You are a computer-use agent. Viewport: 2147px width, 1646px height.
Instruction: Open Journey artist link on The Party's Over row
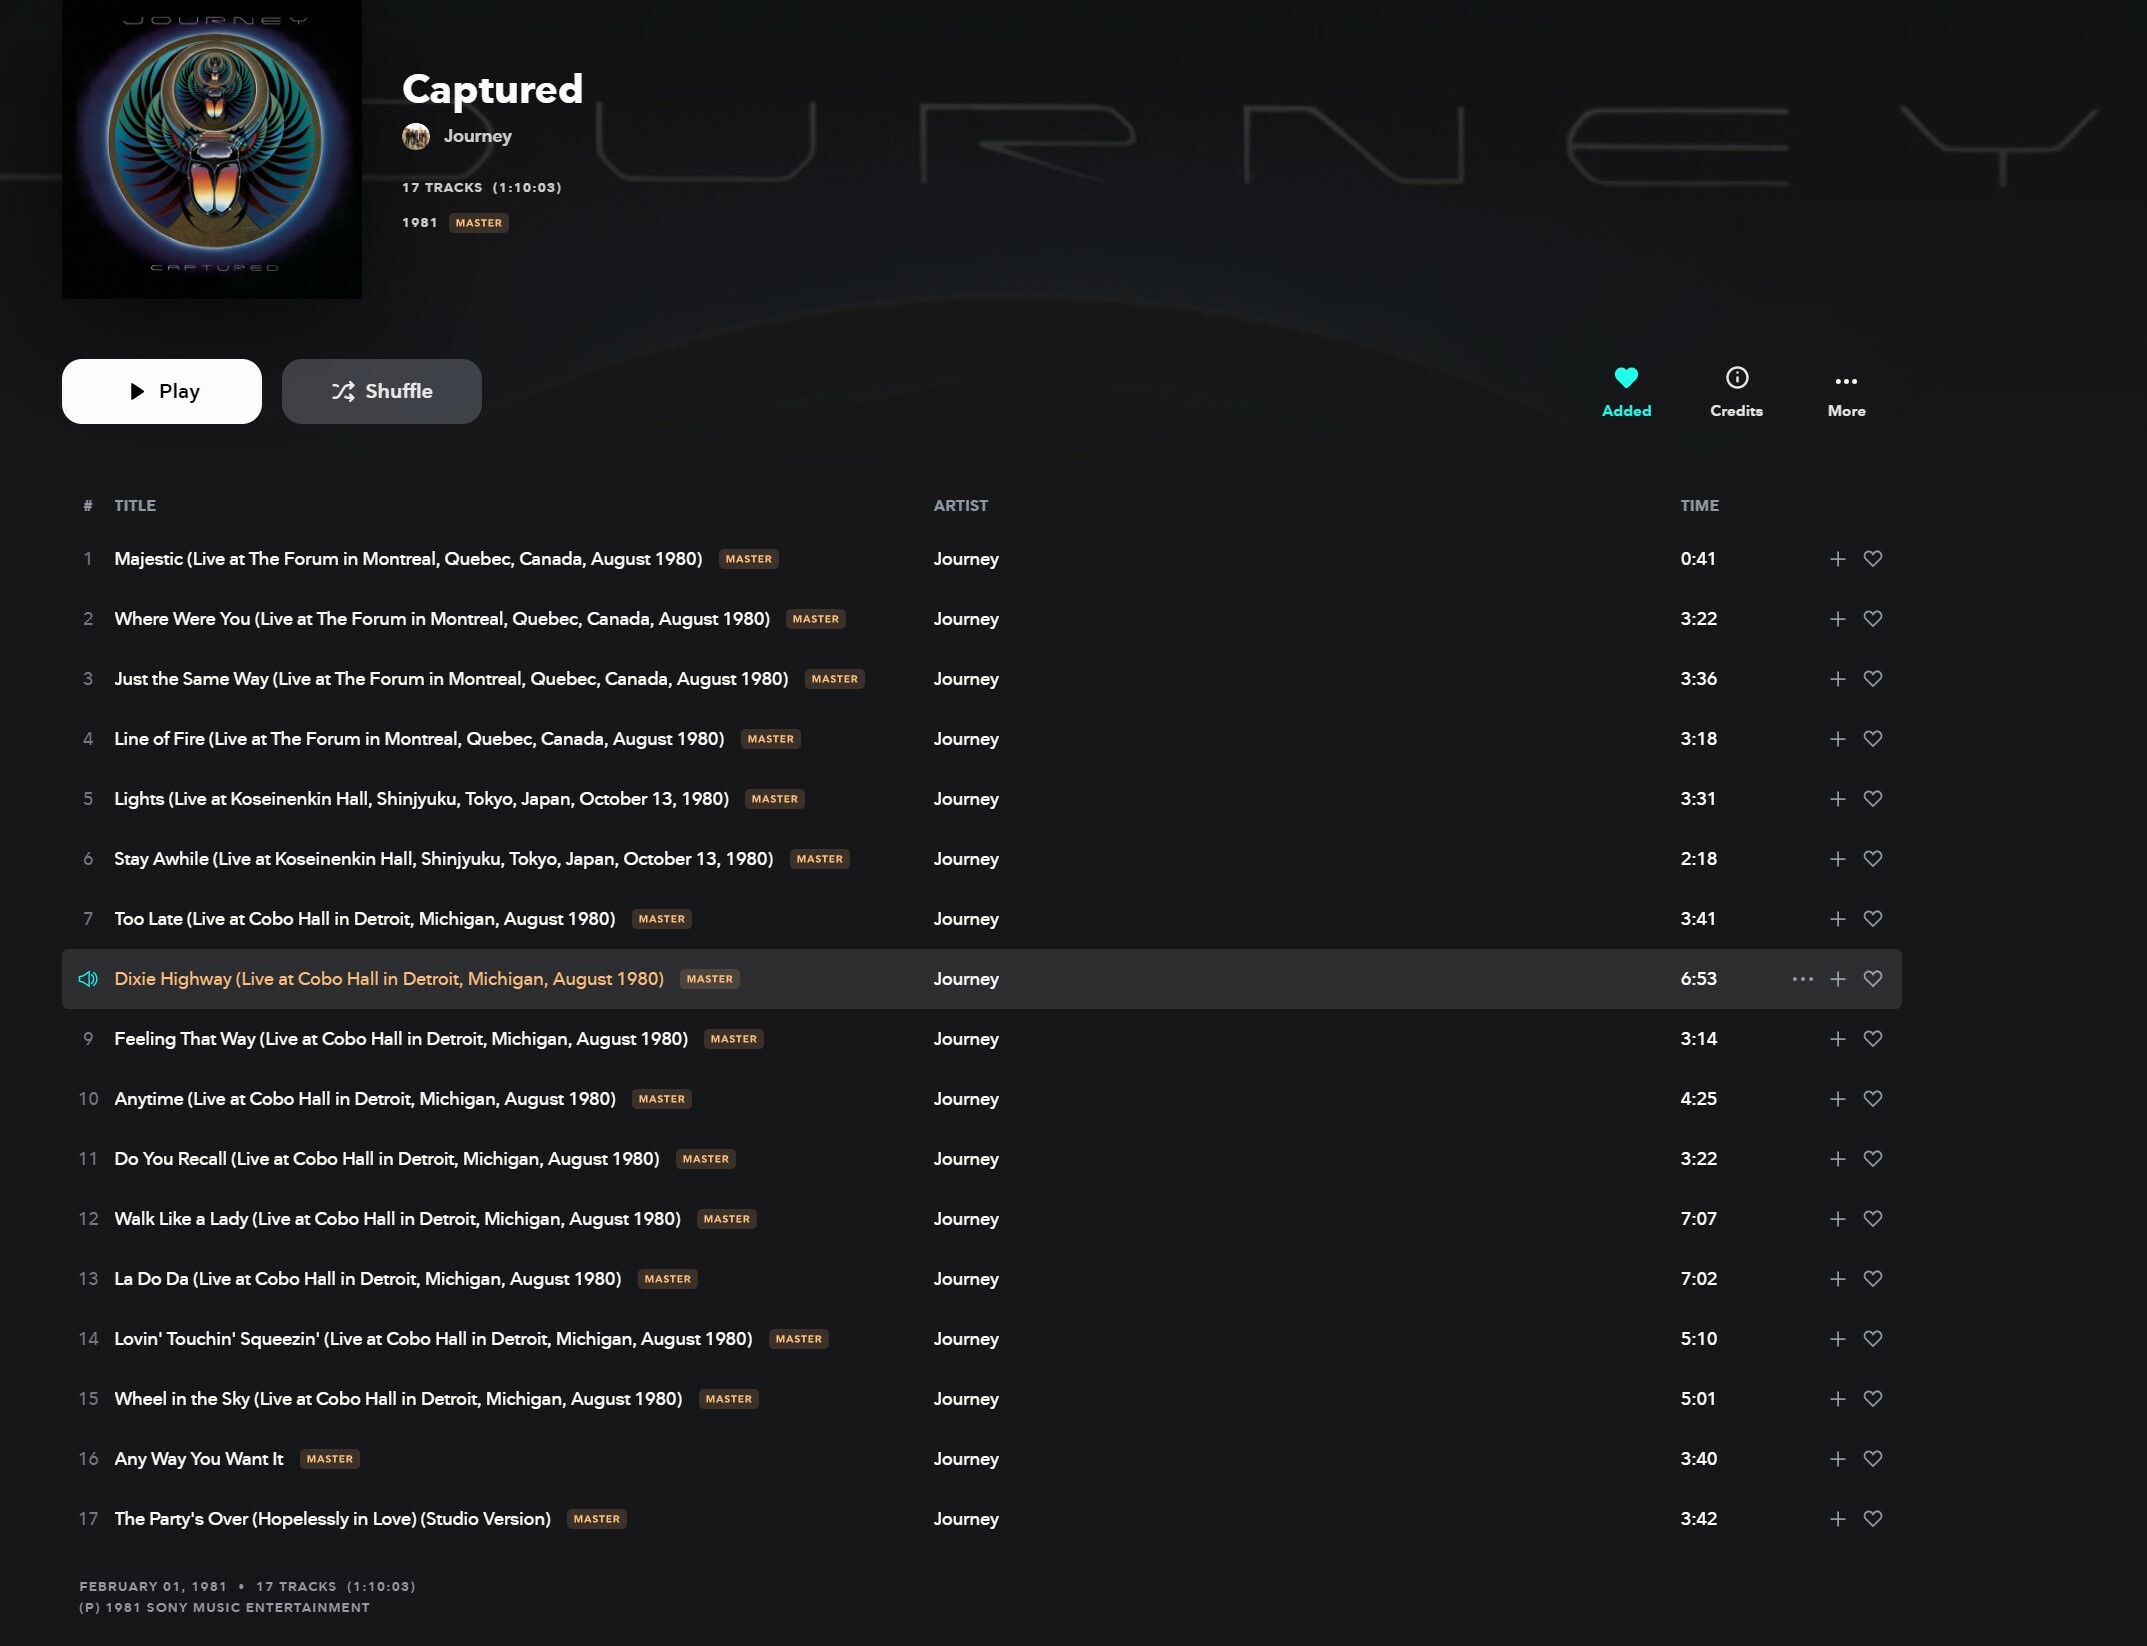966,1519
